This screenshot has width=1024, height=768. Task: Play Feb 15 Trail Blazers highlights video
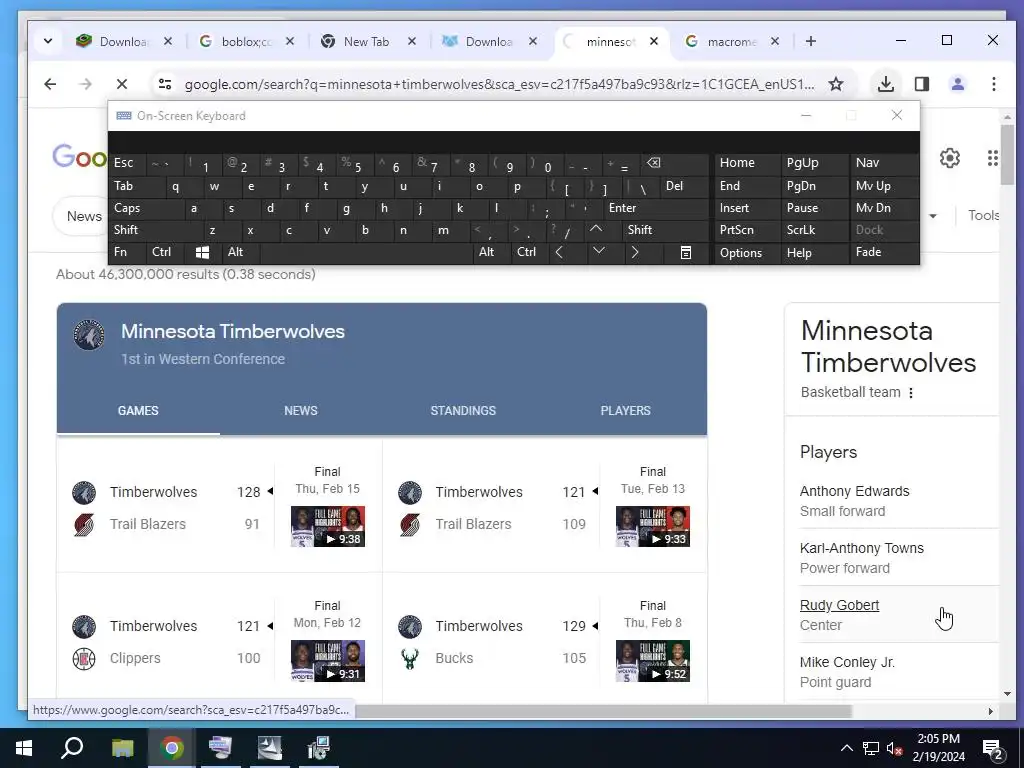pyautogui.click(x=327, y=526)
